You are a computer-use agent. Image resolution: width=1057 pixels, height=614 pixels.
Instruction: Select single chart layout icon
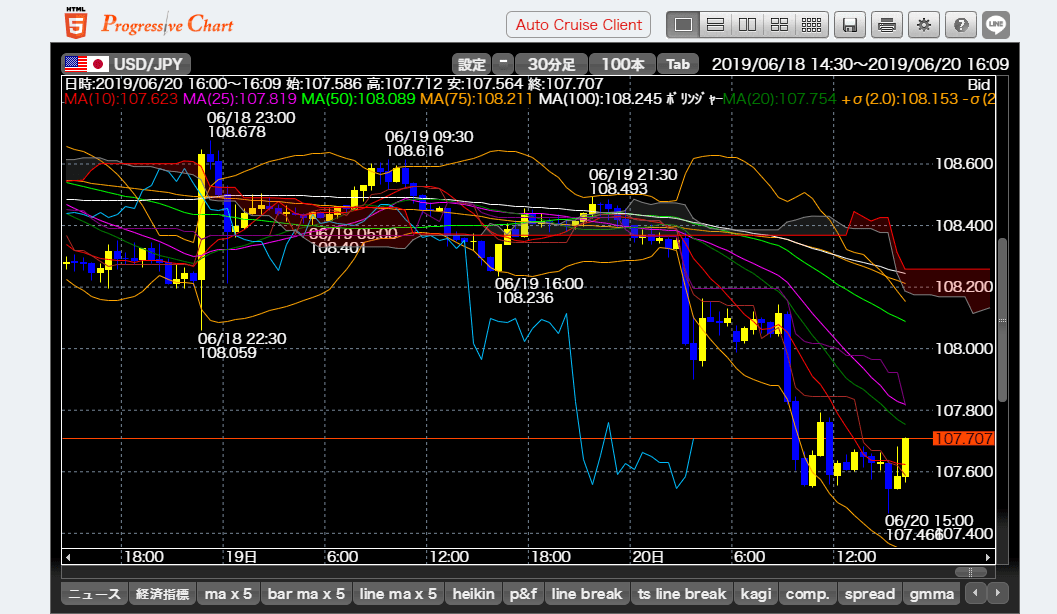(683, 25)
